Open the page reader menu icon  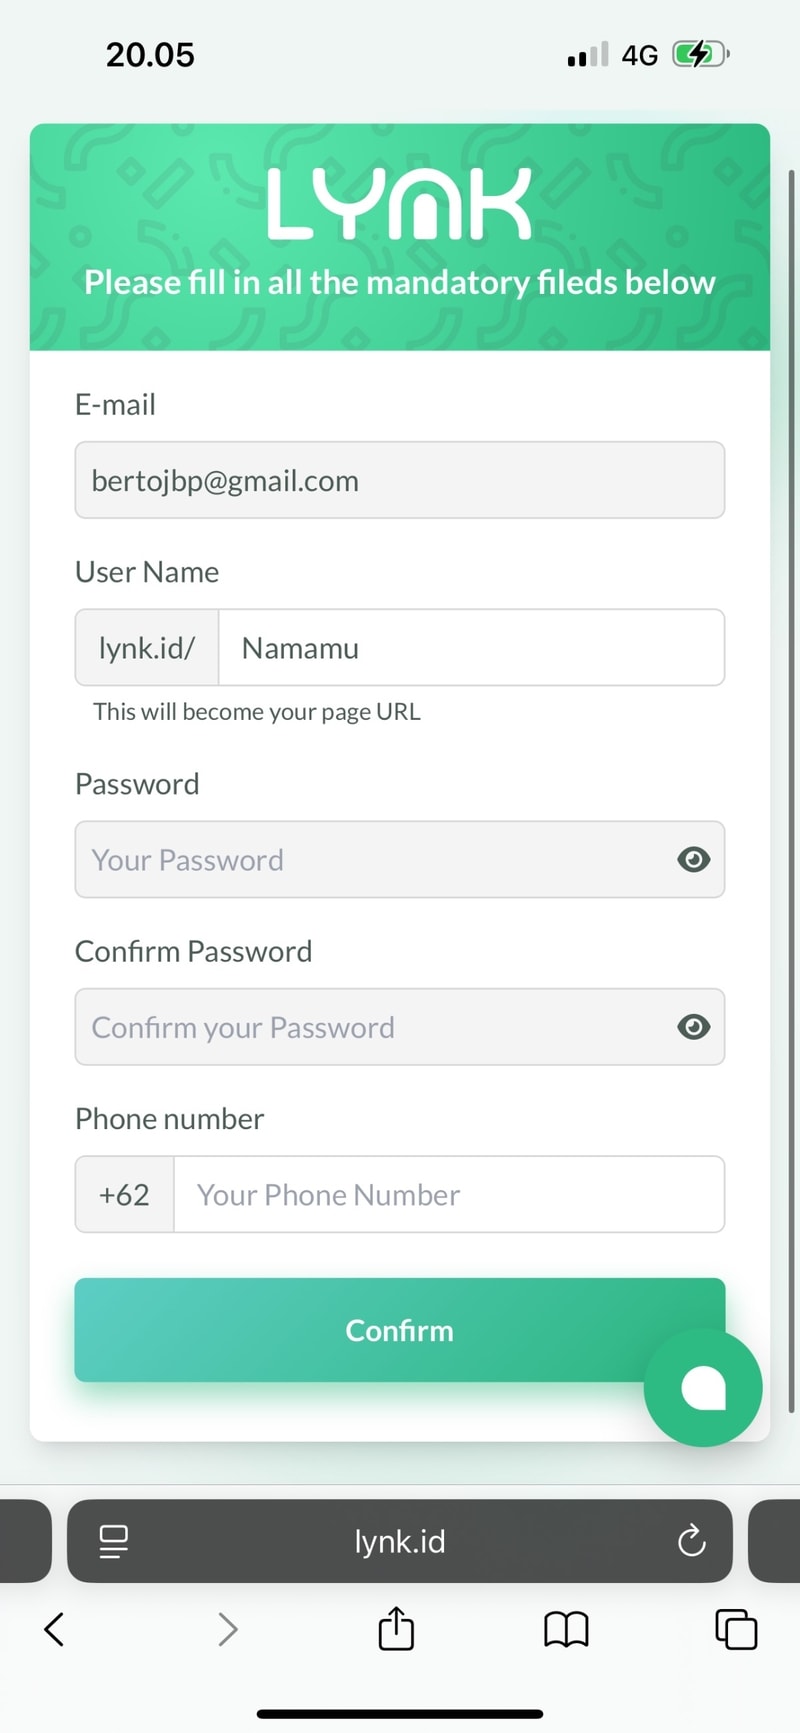tap(114, 1541)
